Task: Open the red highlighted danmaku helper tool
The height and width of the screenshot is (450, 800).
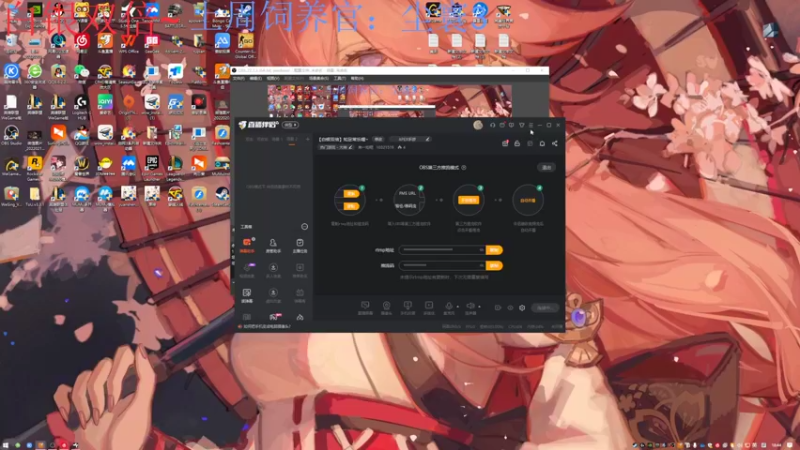Action: 247,245
